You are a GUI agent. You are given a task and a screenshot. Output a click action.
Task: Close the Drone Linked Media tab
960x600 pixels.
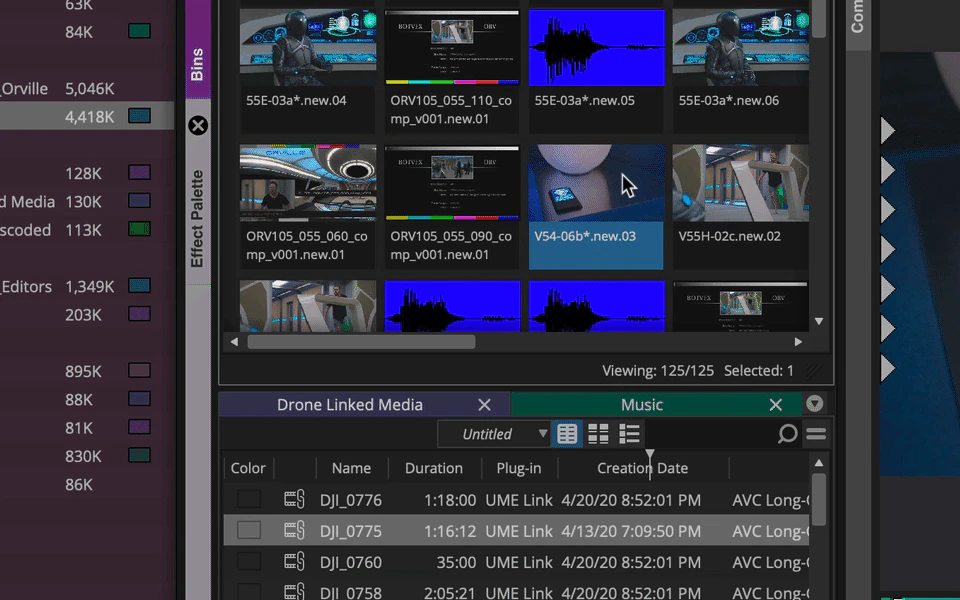pos(484,405)
